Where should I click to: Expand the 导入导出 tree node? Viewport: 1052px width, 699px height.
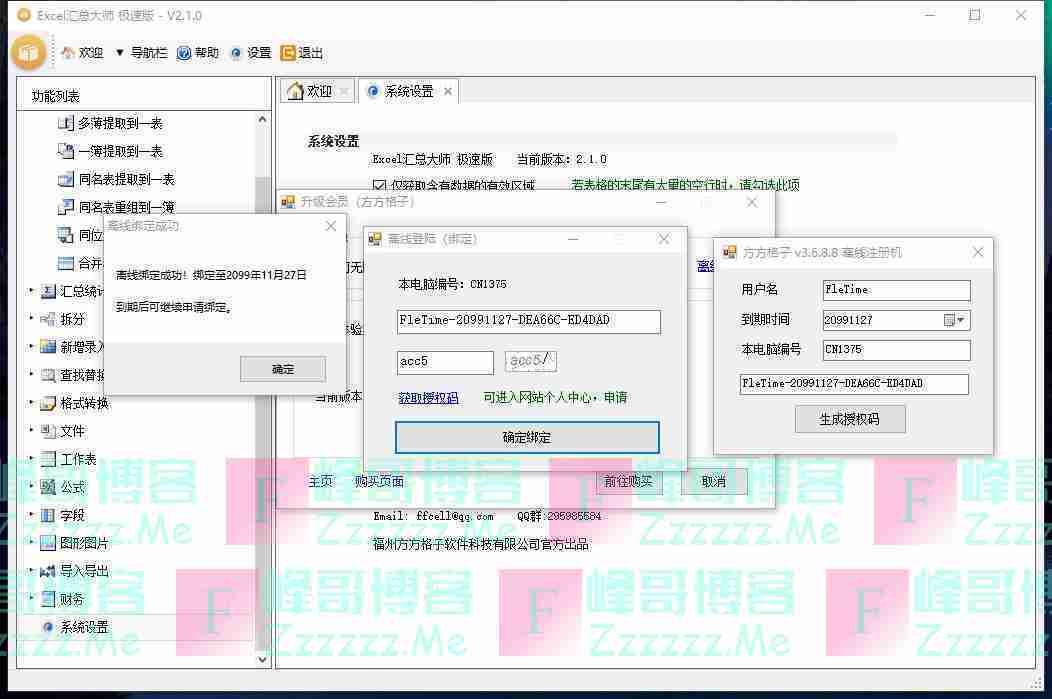point(31,571)
